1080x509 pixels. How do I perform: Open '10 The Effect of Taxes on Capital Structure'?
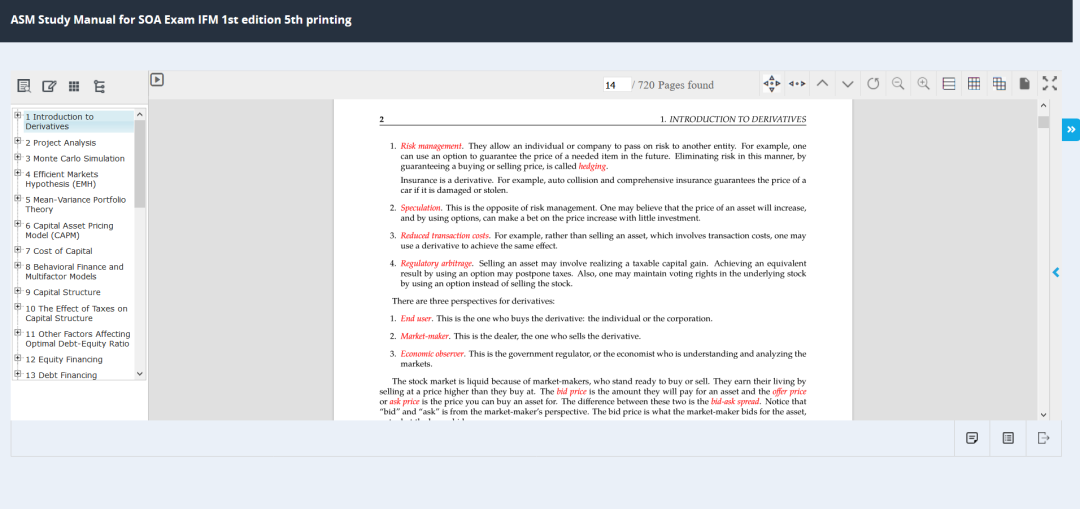click(x=76, y=313)
